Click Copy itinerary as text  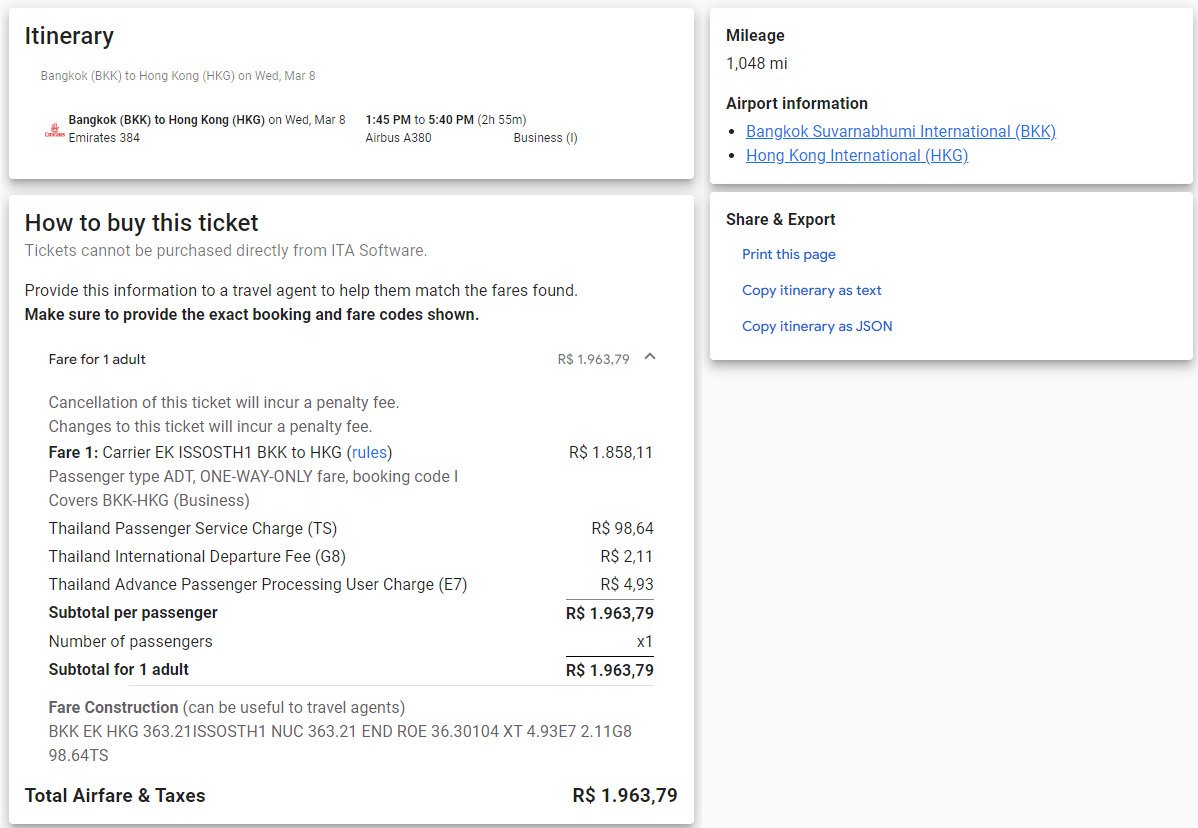811,290
